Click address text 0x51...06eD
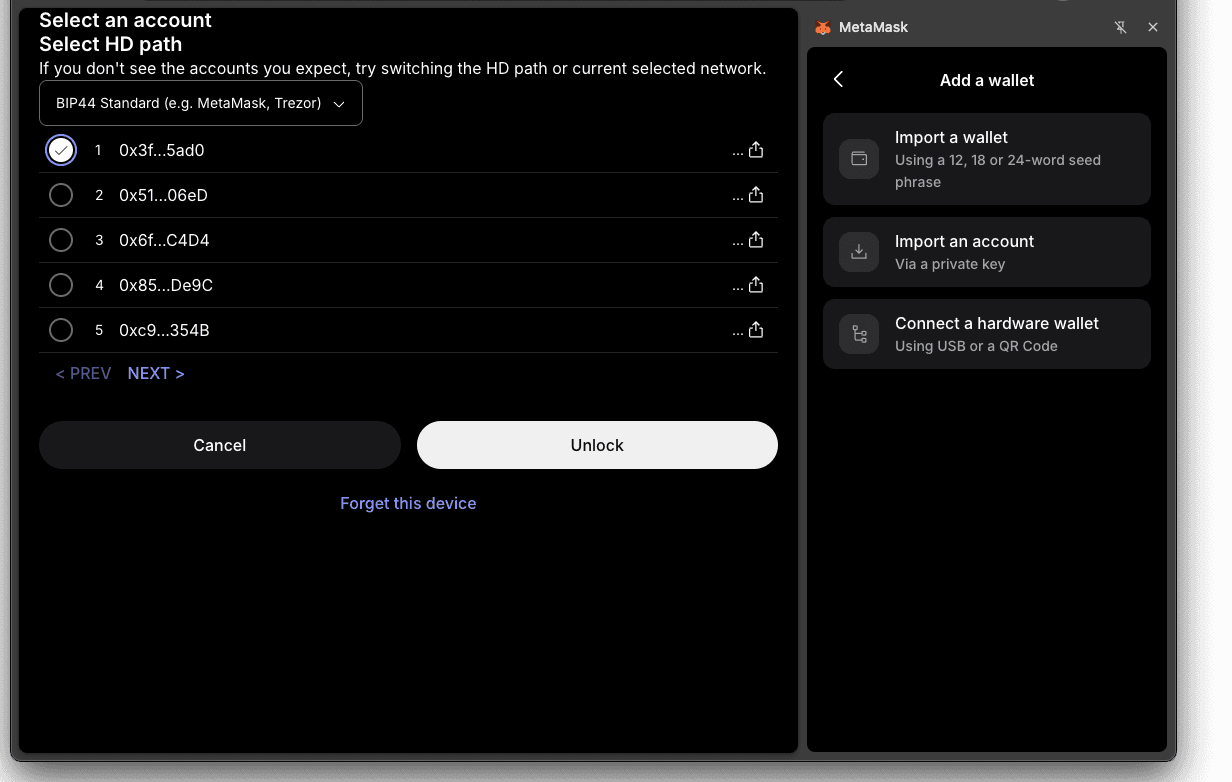1232x782 pixels. click(x=164, y=195)
